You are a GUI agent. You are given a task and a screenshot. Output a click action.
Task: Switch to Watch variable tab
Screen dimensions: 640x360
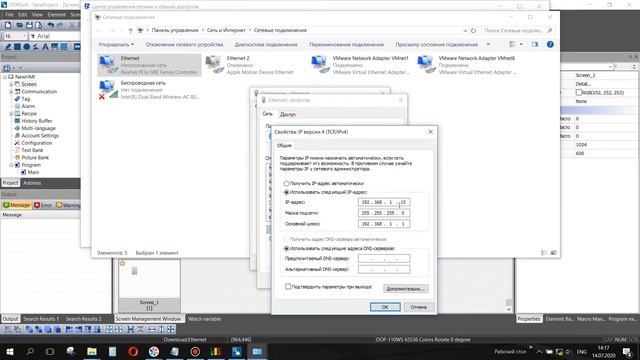pyautogui.click(x=204, y=319)
